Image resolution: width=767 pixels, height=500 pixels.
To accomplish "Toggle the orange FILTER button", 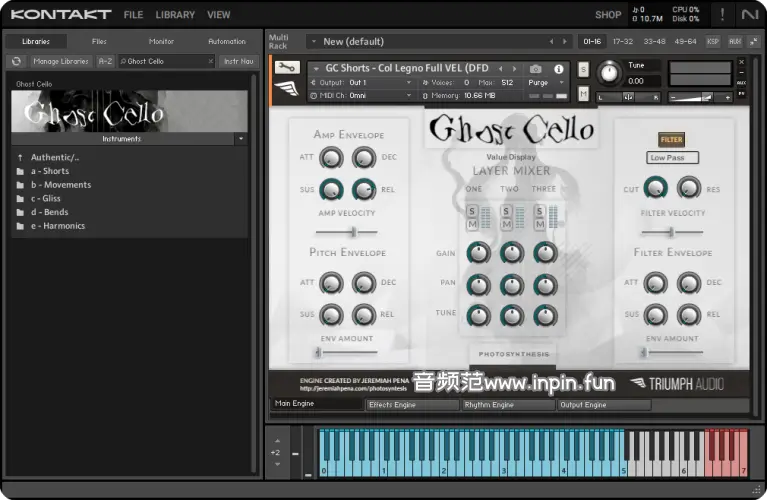I will point(671,139).
